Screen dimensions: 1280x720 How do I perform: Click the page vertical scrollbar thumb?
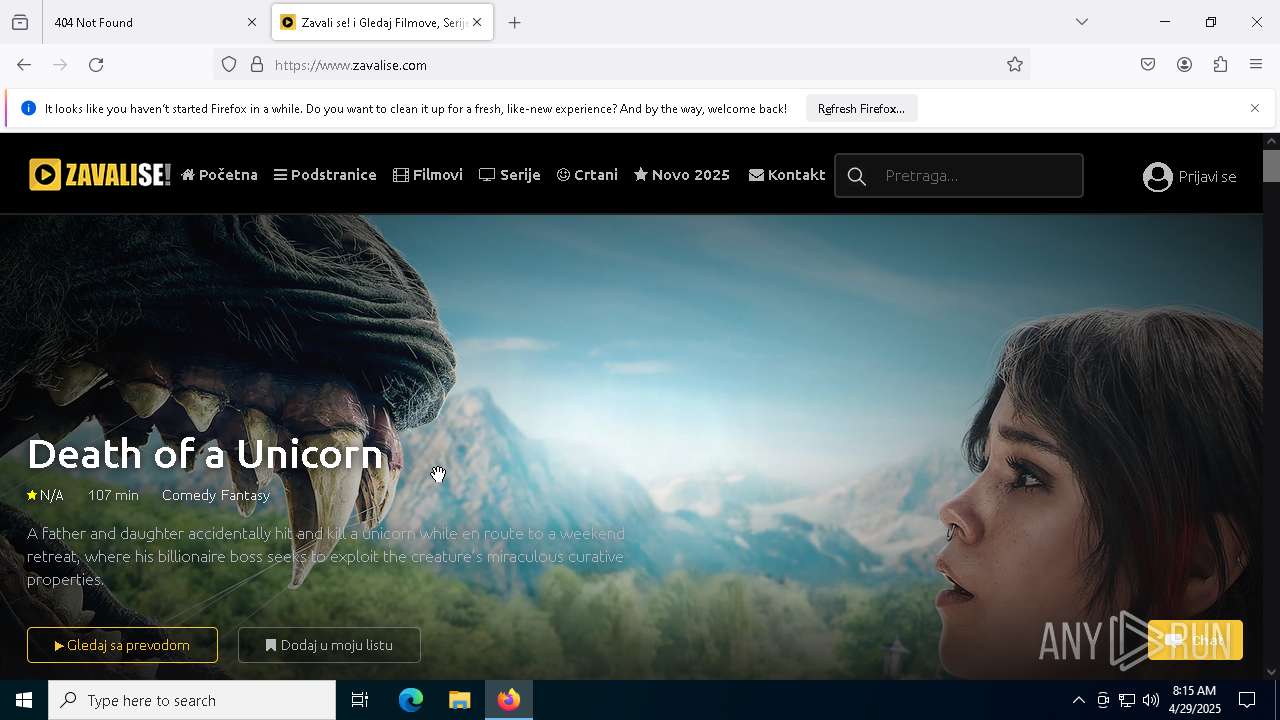coord(1271,165)
